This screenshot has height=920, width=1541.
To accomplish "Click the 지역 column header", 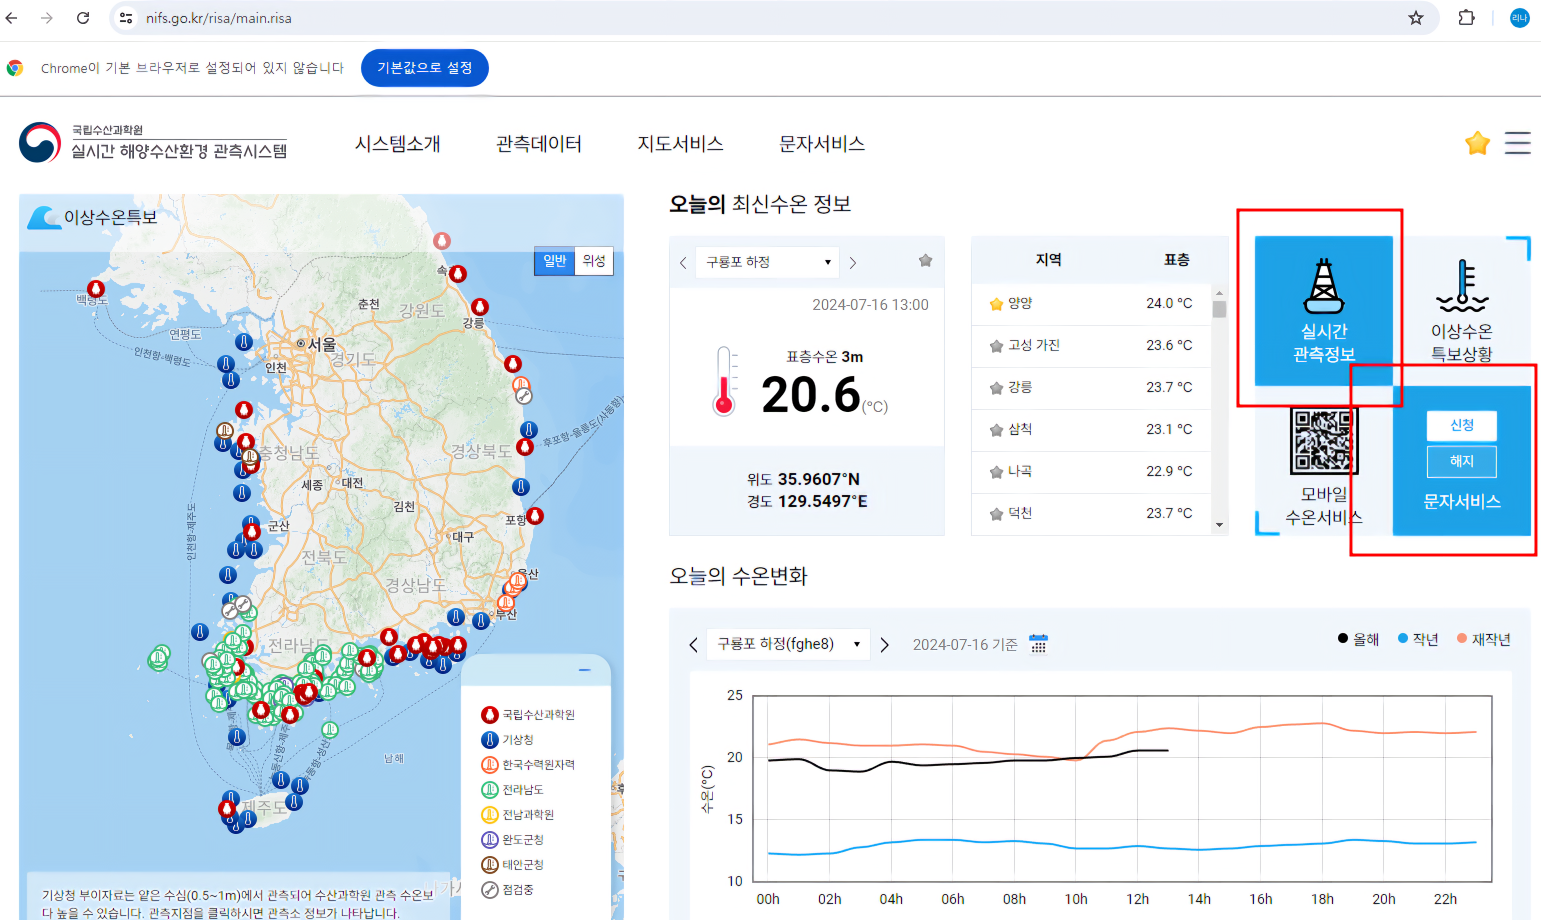I will pos(1048,260).
